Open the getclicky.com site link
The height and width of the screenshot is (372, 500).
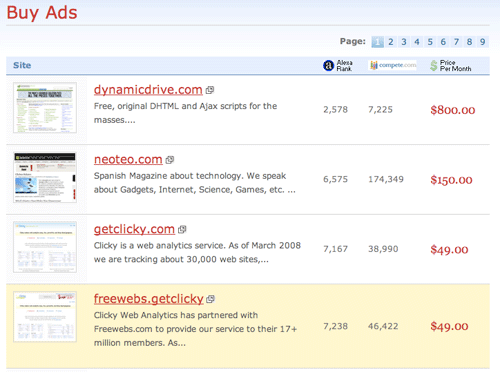[134, 229]
